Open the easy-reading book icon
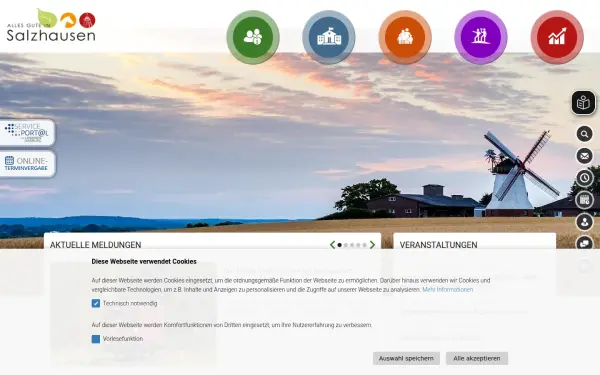This screenshot has width=600, height=375. click(584, 103)
